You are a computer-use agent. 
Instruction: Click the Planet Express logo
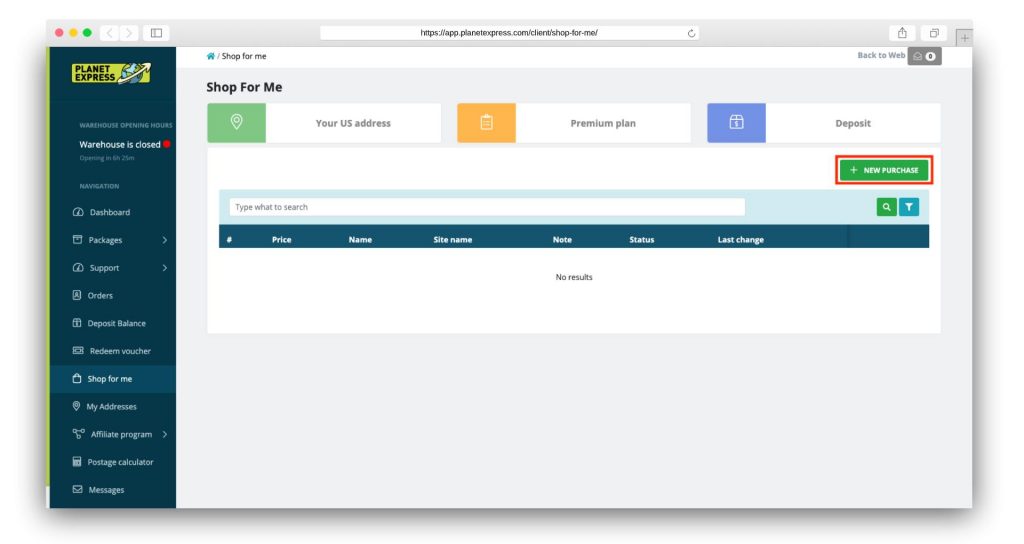pos(111,73)
